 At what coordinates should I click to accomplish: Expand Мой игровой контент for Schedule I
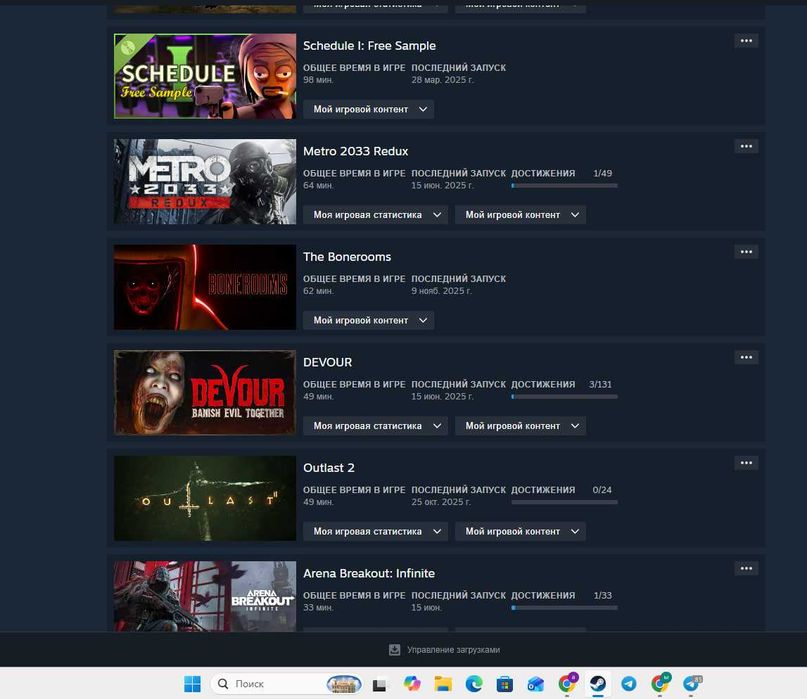click(x=369, y=109)
